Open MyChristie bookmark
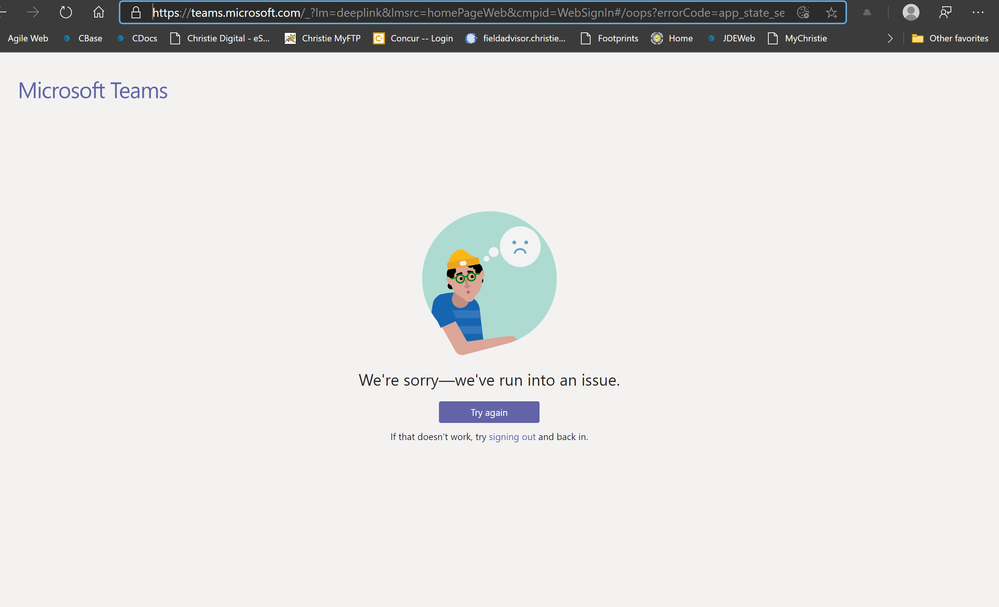Viewport: 999px width, 607px height. pos(798,38)
